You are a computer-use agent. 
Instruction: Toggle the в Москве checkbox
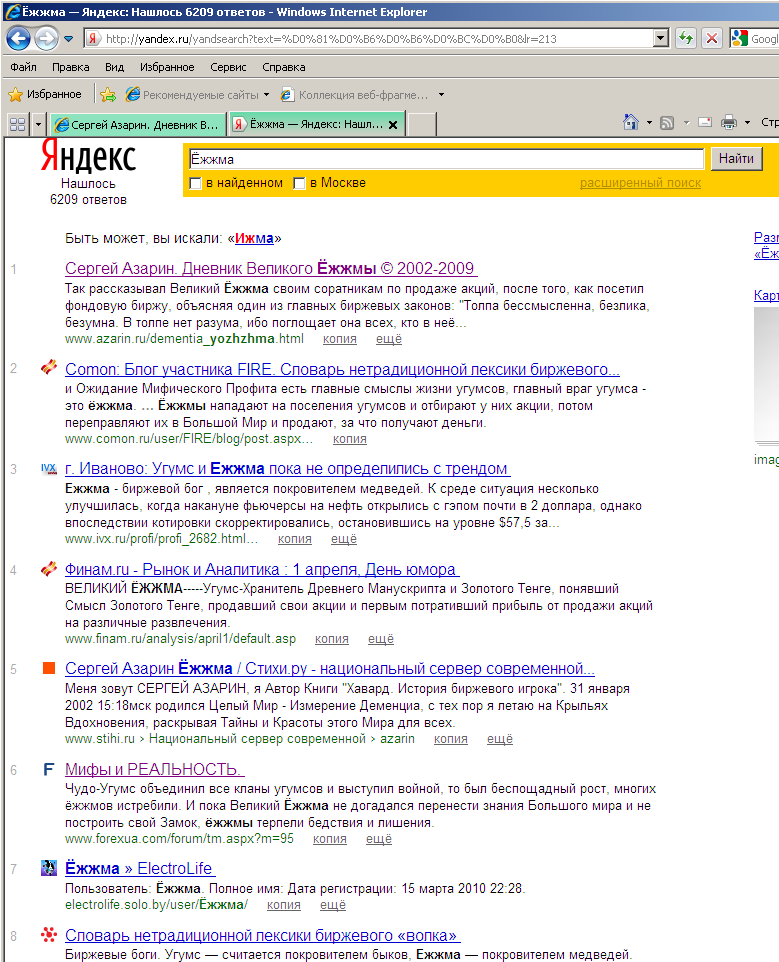click(299, 183)
